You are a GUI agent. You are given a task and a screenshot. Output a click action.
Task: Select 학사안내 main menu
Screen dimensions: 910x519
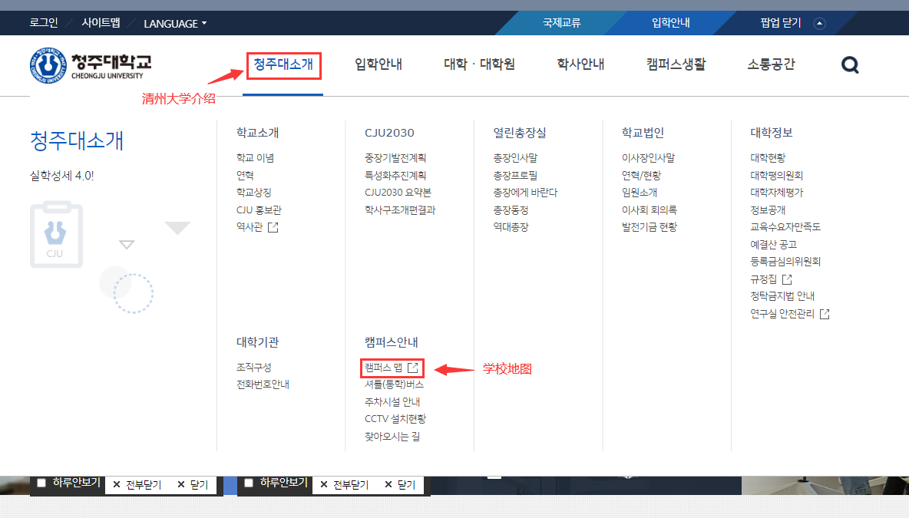[x=580, y=64]
